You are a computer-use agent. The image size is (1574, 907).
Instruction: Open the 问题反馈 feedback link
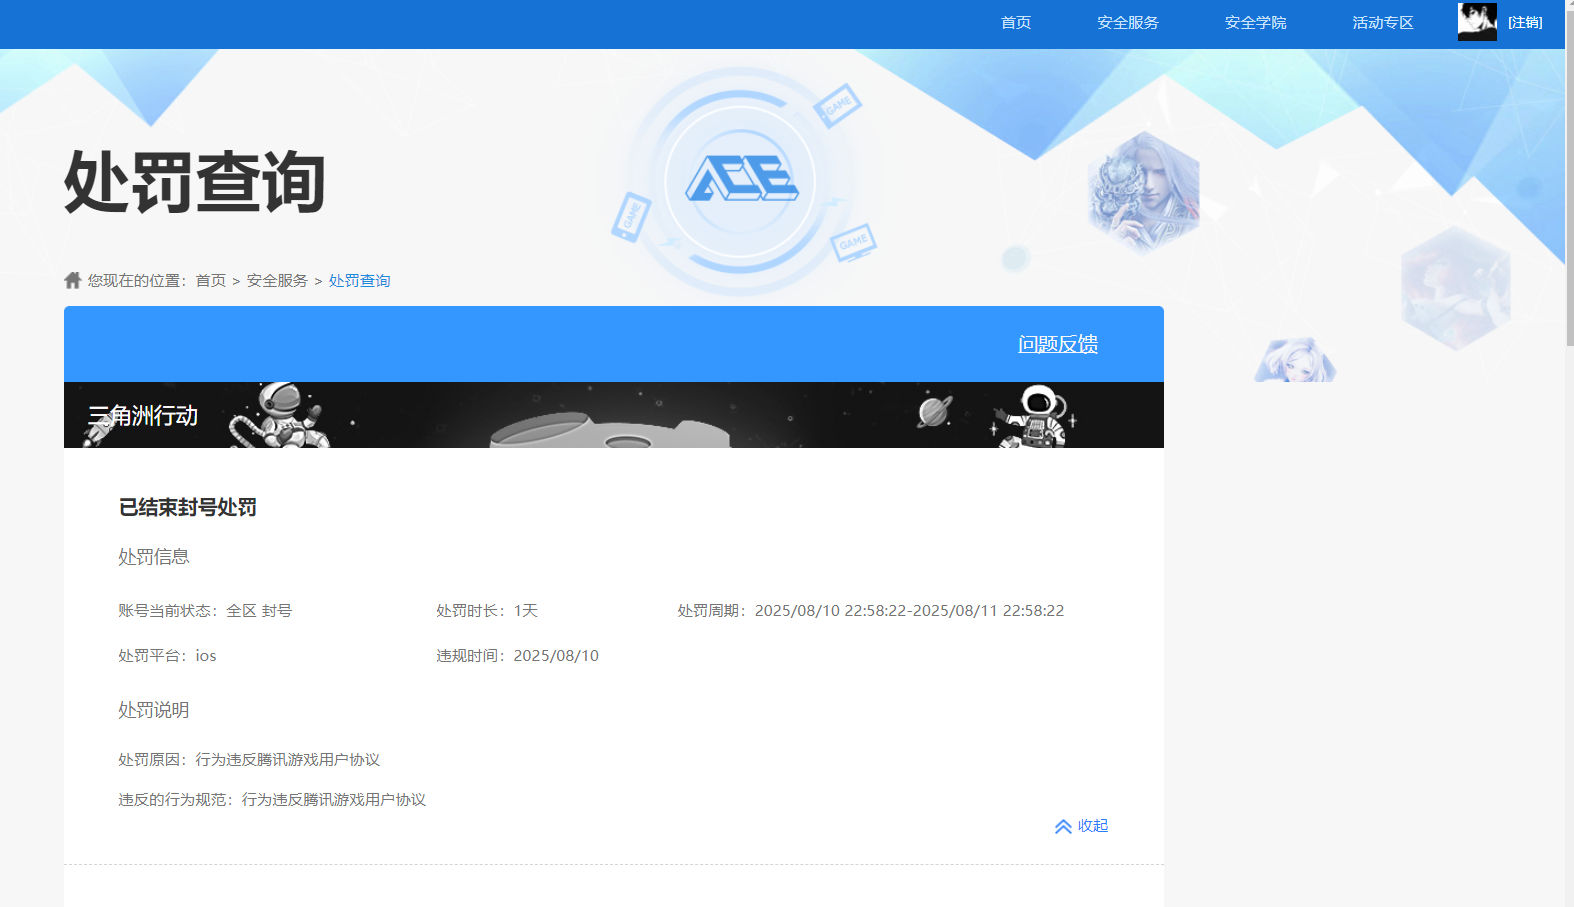click(1058, 344)
